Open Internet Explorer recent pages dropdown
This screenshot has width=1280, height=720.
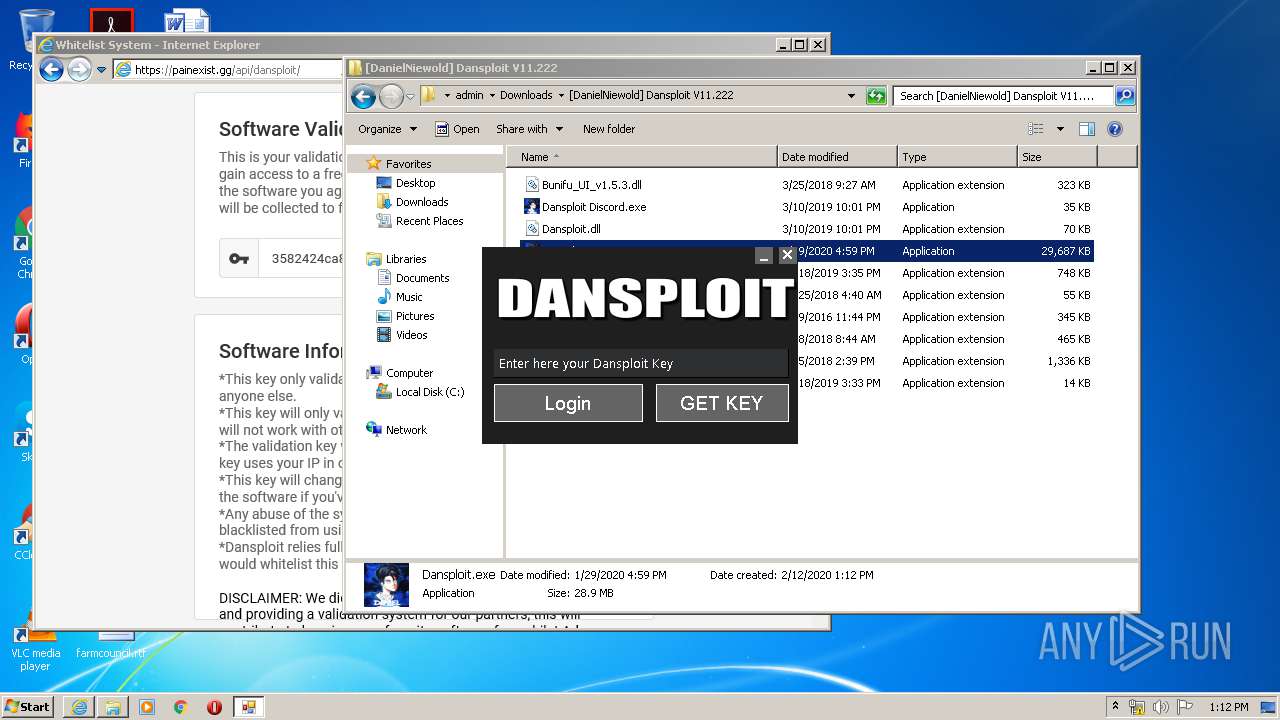coord(101,70)
